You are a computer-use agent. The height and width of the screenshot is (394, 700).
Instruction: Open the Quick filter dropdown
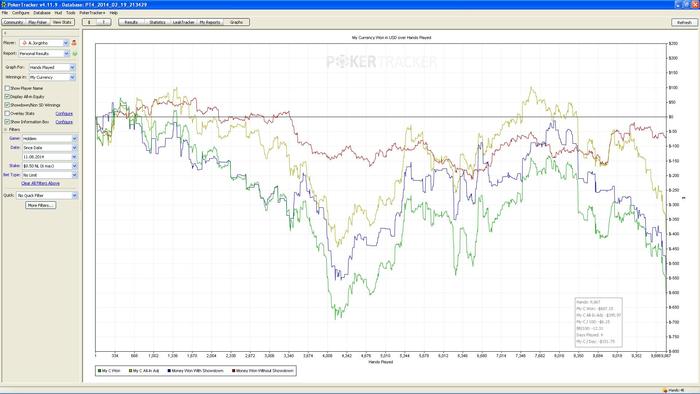(x=47, y=195)
